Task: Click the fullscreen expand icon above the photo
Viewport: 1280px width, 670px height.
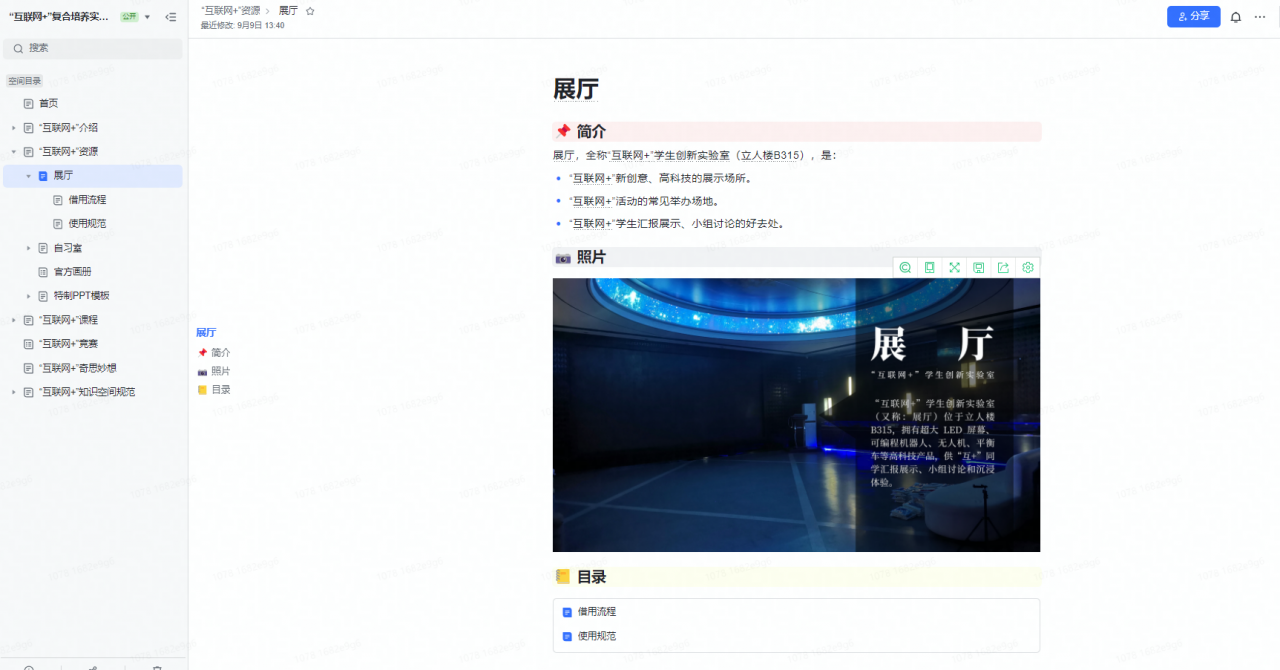Action: tap(954, 267)
